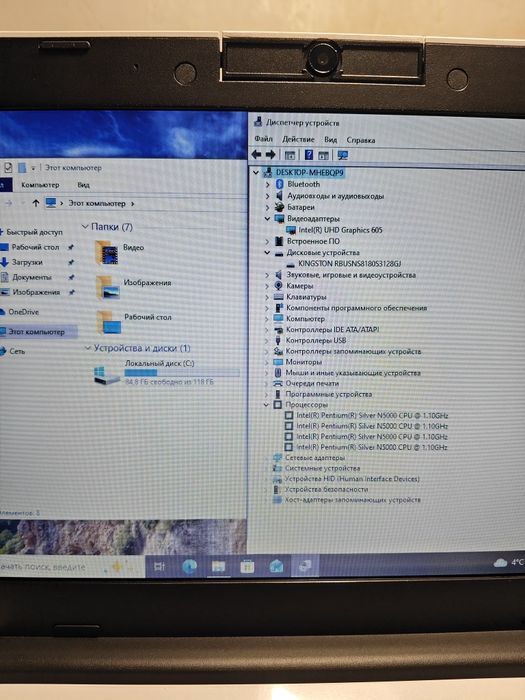Select Контроллеры IDE ATA/ATAPI category
Viewport: 525px width, 700px height.
click(x=333, y=329)
